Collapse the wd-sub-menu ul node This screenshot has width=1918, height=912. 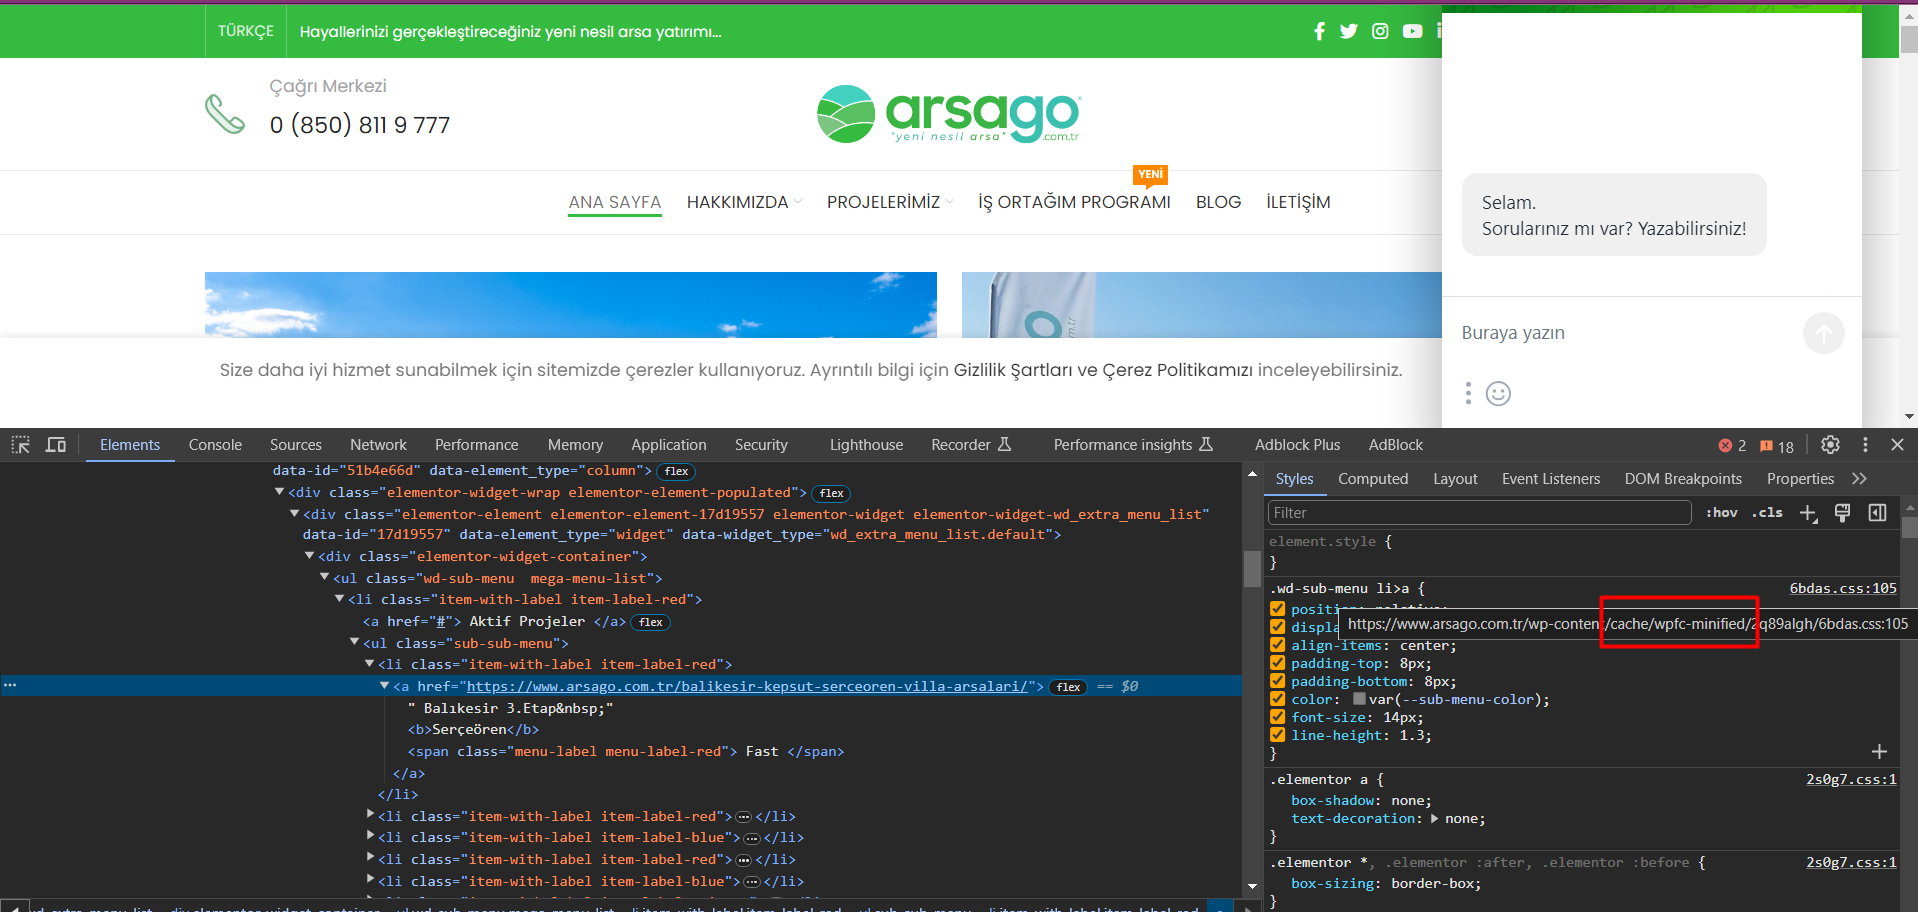click(325, 577)
